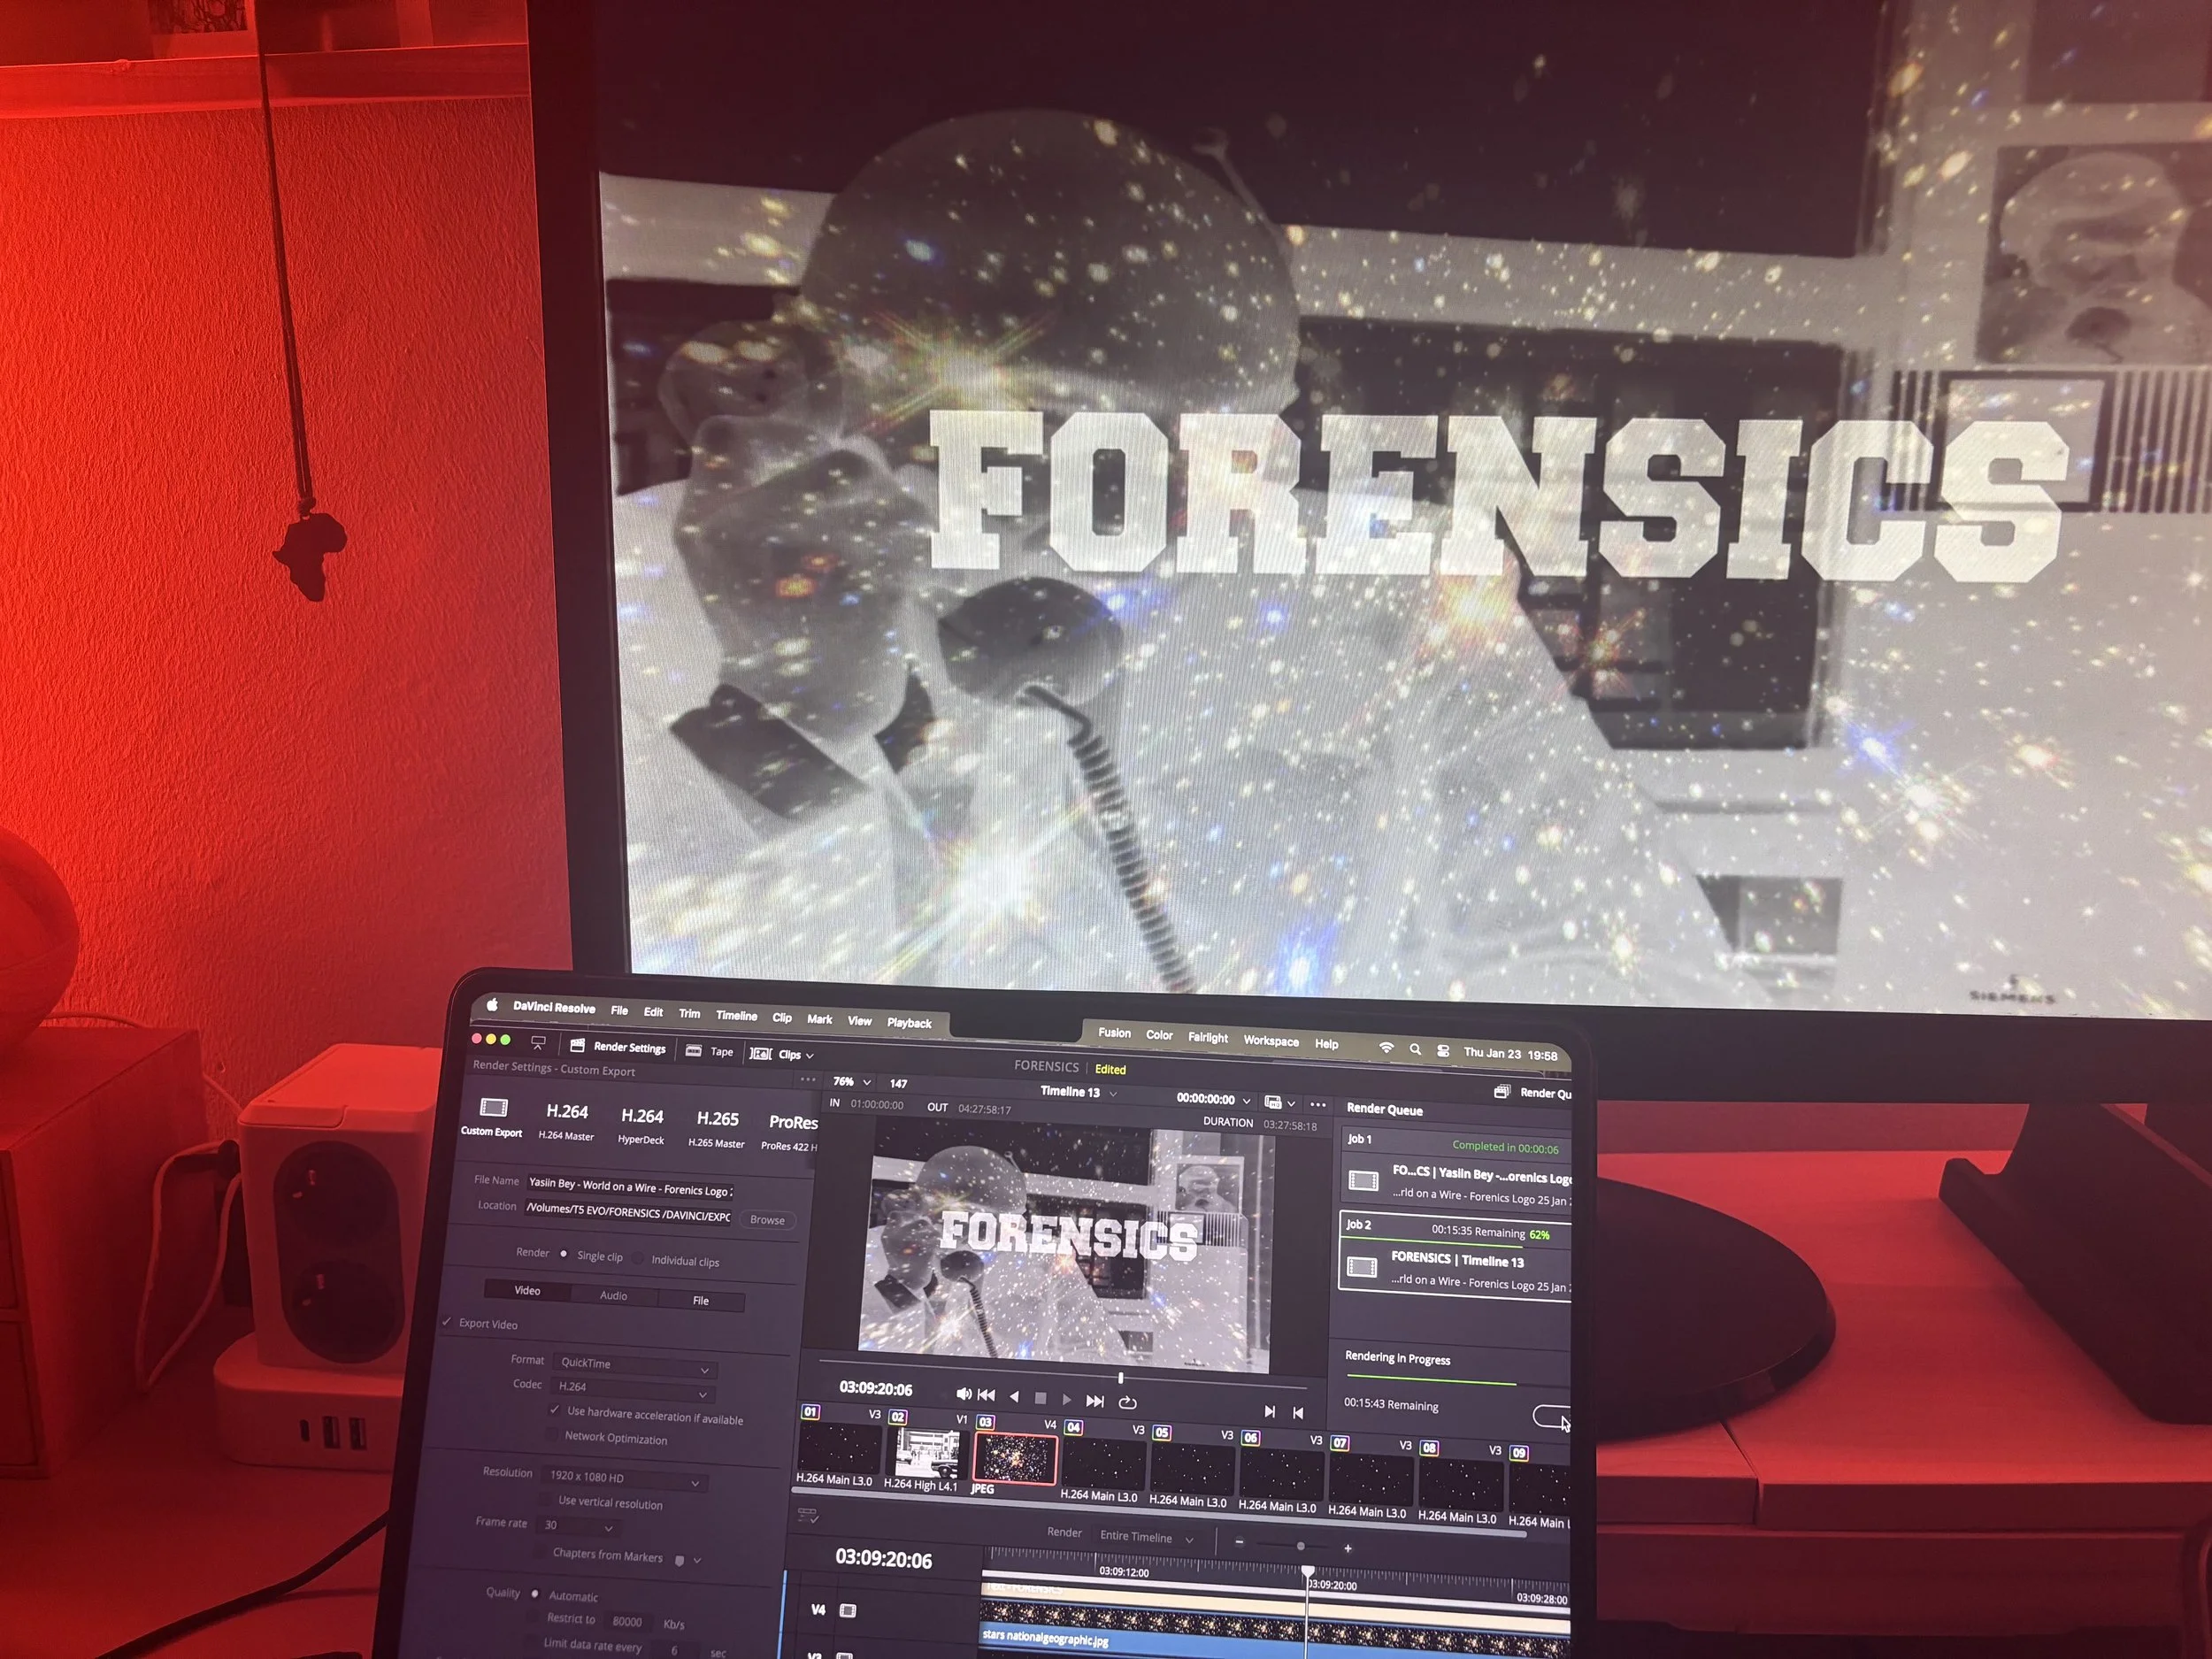Switch to the Audio tab
The height and width of the screenshot is (1659, 2212).
(613, 1295)
